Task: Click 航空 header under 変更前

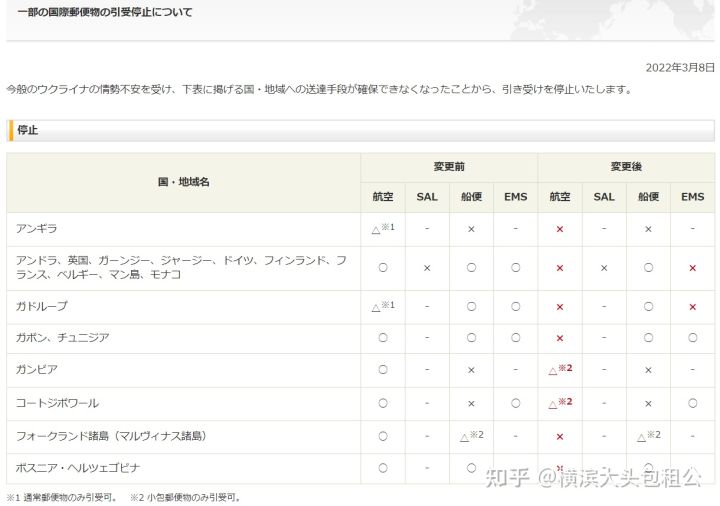Action: pyautogui.click(x=383, y=197)
